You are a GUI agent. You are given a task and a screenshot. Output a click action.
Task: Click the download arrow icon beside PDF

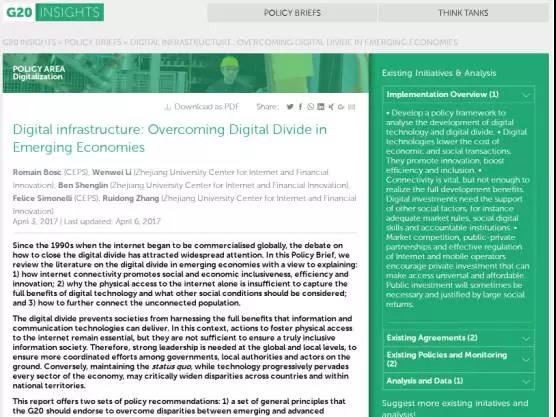(168, 107)
